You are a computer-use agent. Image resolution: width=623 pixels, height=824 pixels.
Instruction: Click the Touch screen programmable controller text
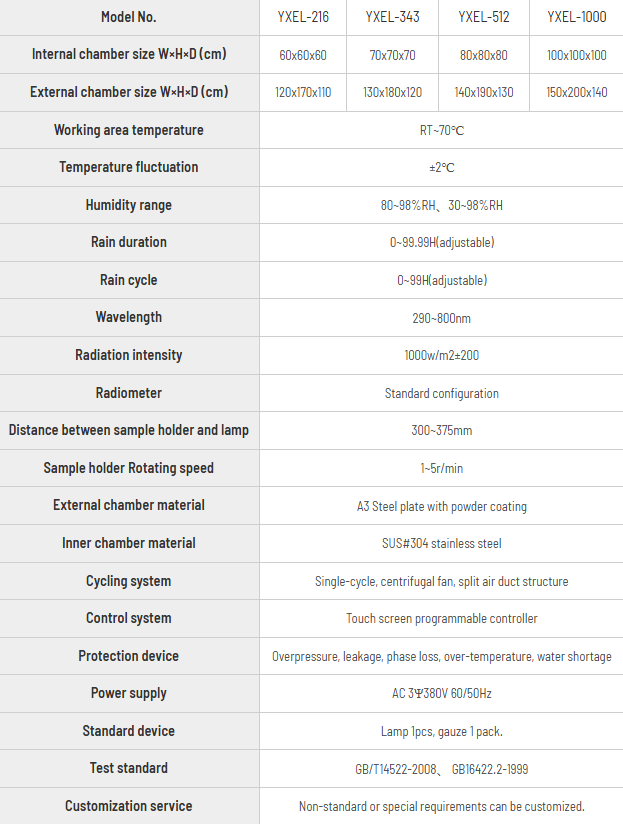[x=442, y=619]
